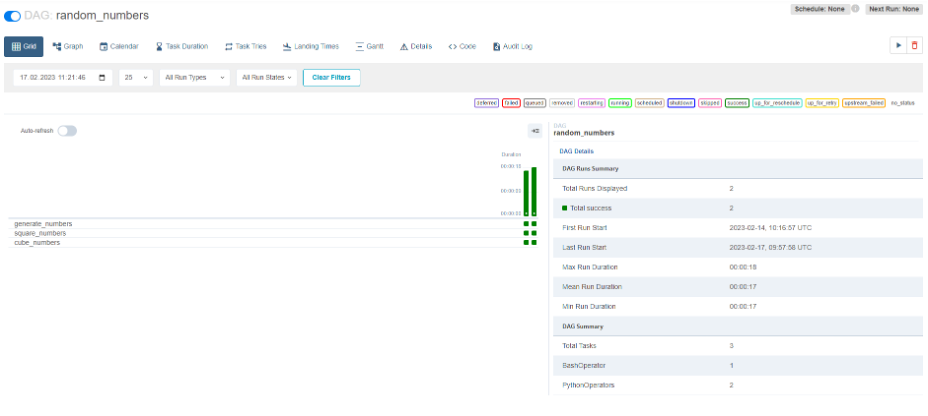Image resolution: width=928 pixels, height=416 pixels.
Task: Open the Code view
Action: 462,46
